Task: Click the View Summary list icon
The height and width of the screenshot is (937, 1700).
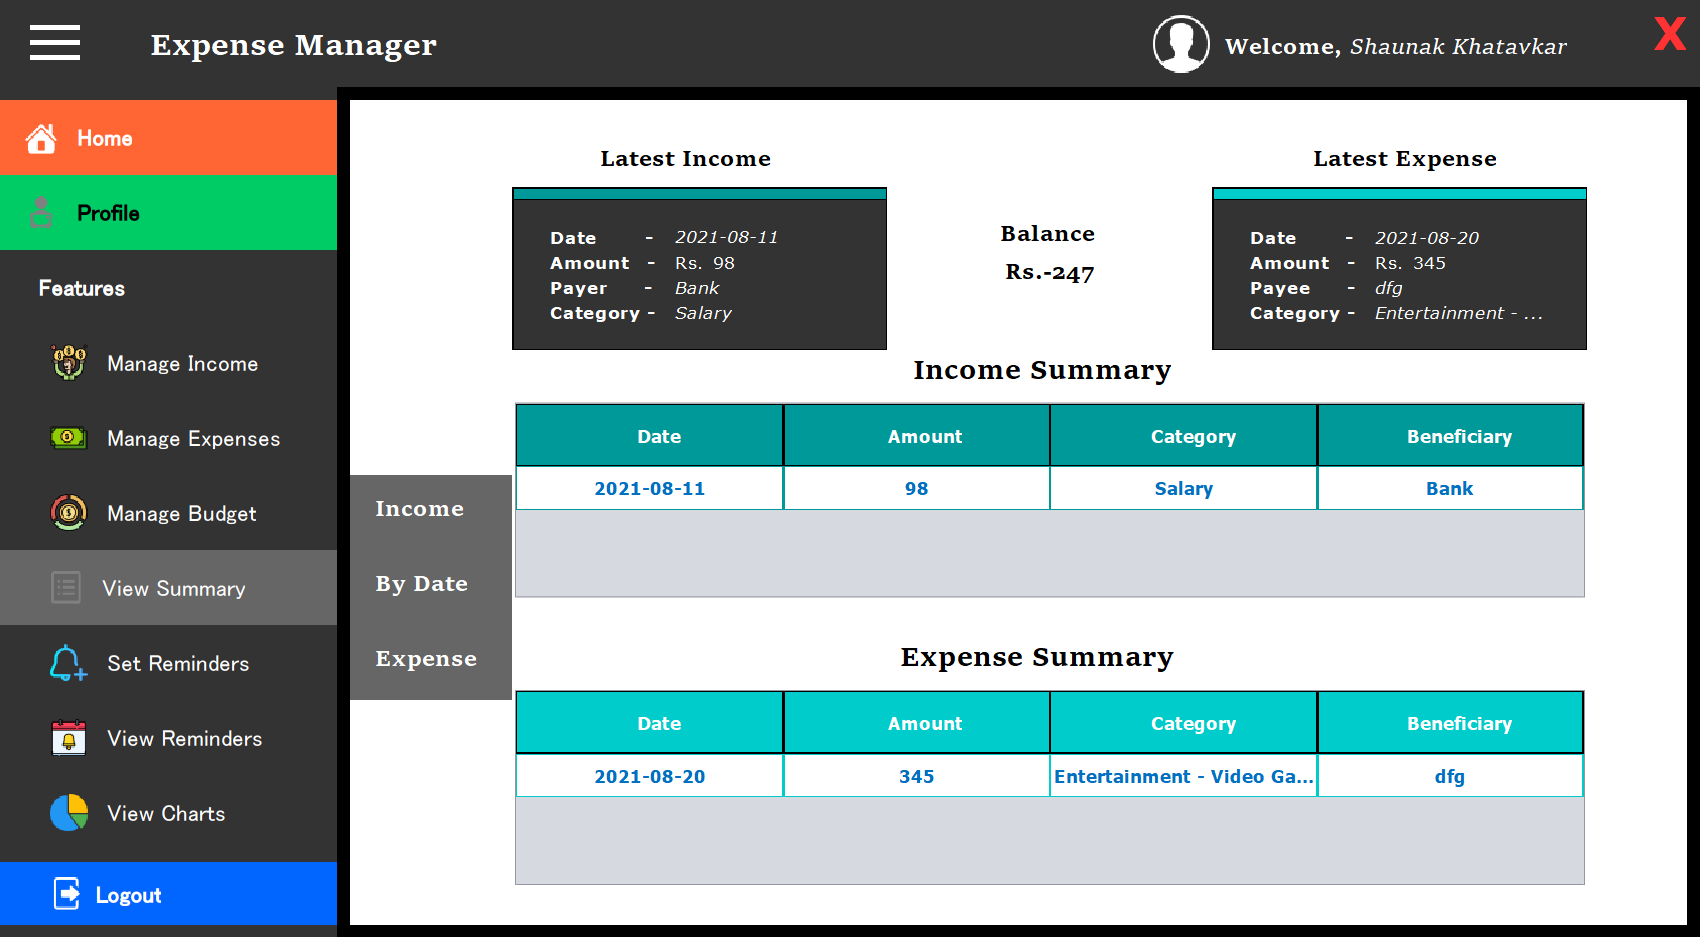Action: pos(66,588)
